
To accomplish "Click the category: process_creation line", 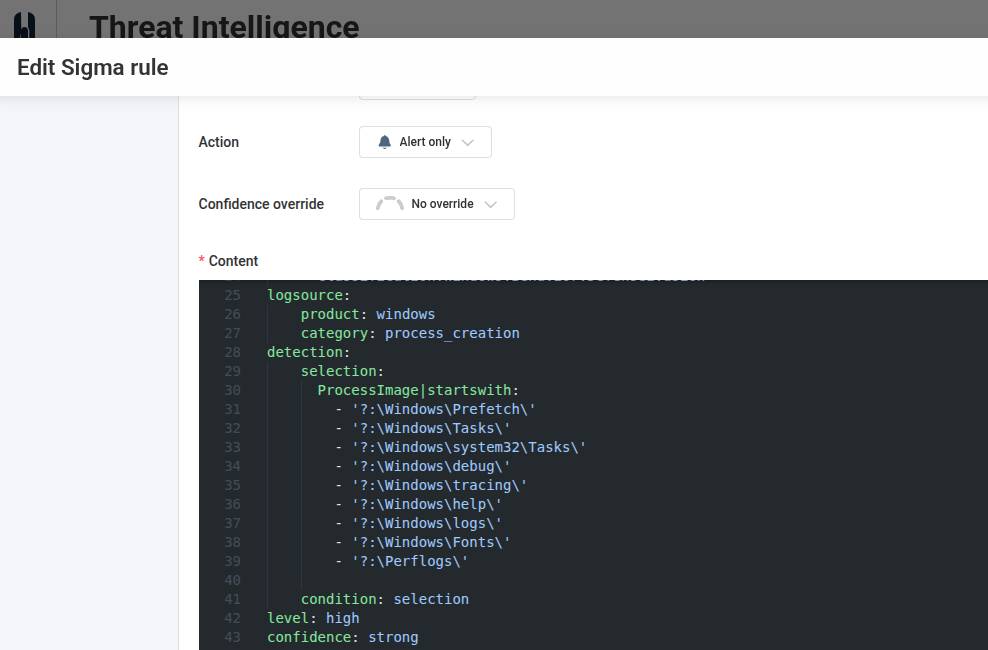I will click(x=410, y=333).
